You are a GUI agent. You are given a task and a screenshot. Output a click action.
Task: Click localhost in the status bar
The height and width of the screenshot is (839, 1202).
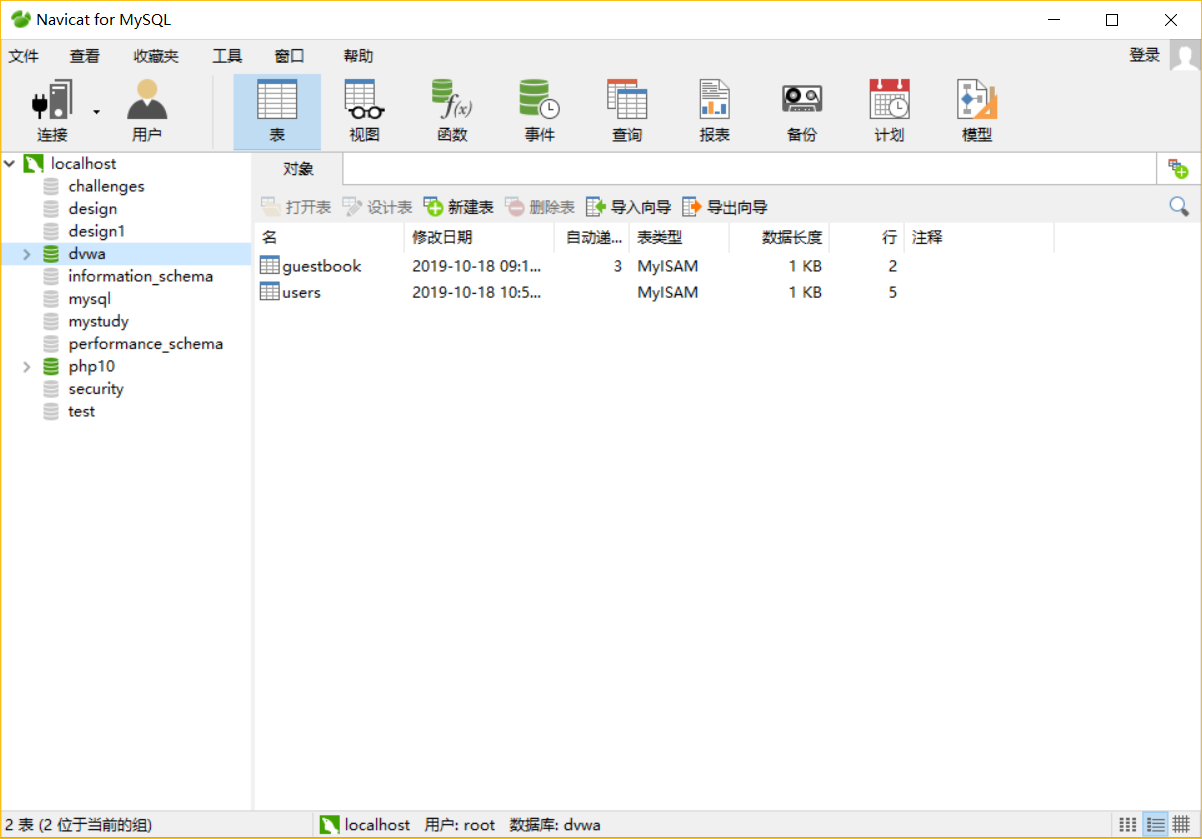(365, 825)
